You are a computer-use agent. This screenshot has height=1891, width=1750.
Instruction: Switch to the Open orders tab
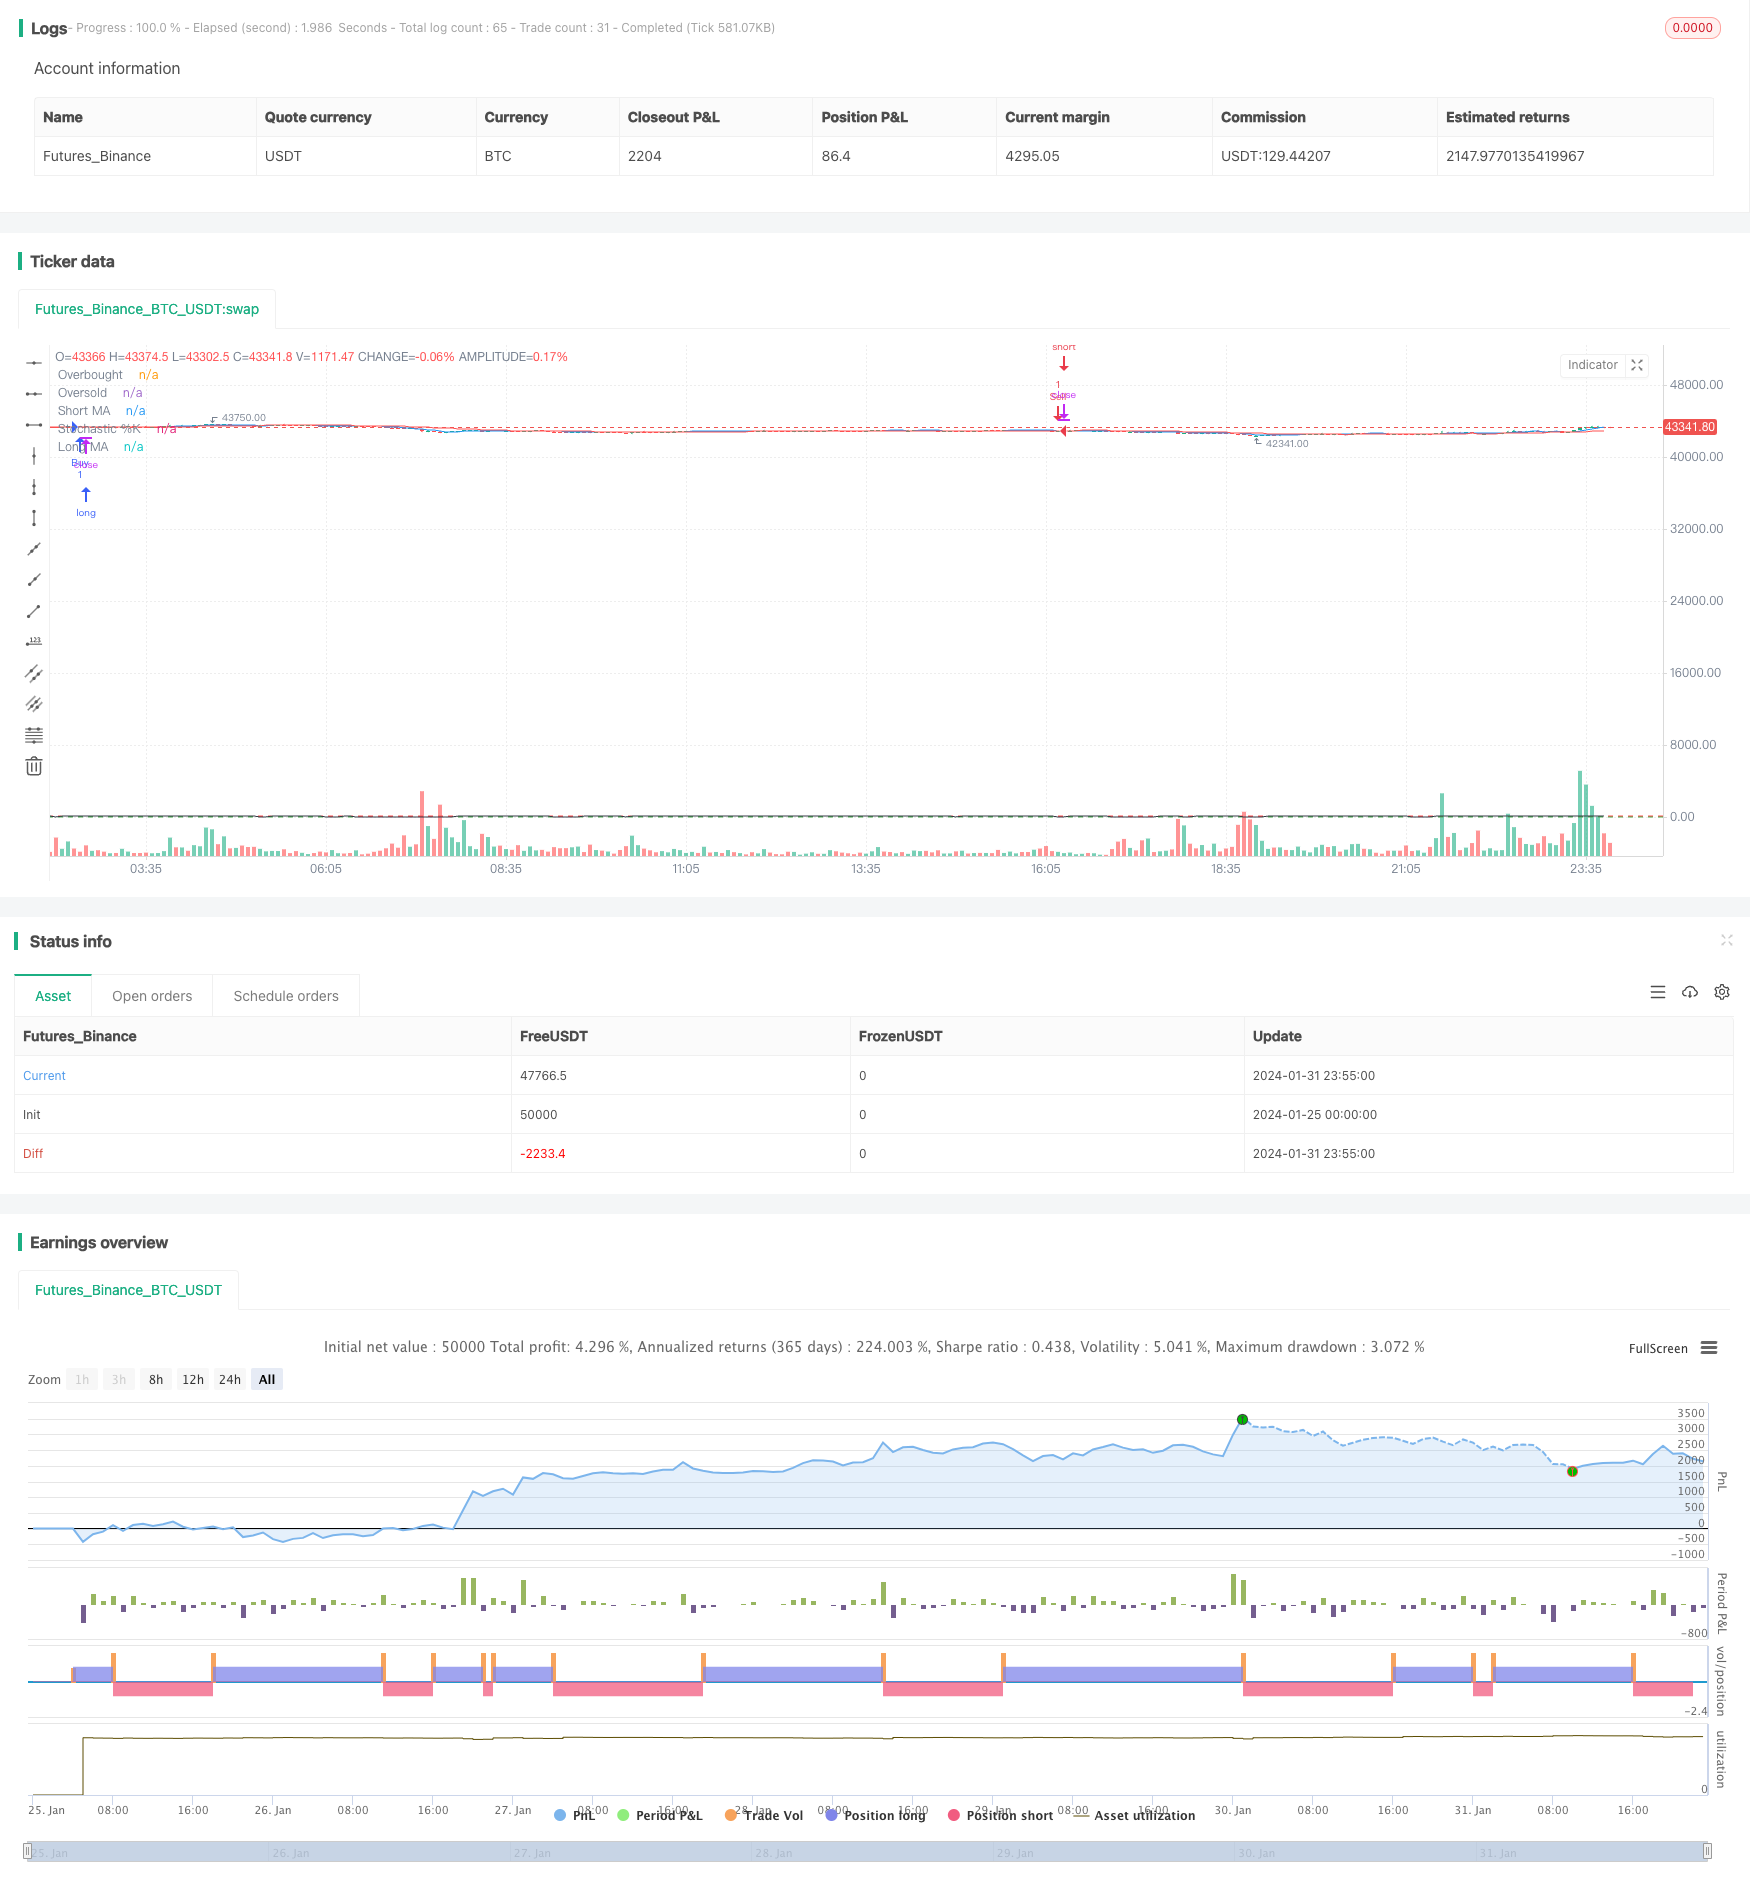pos(152,996)
